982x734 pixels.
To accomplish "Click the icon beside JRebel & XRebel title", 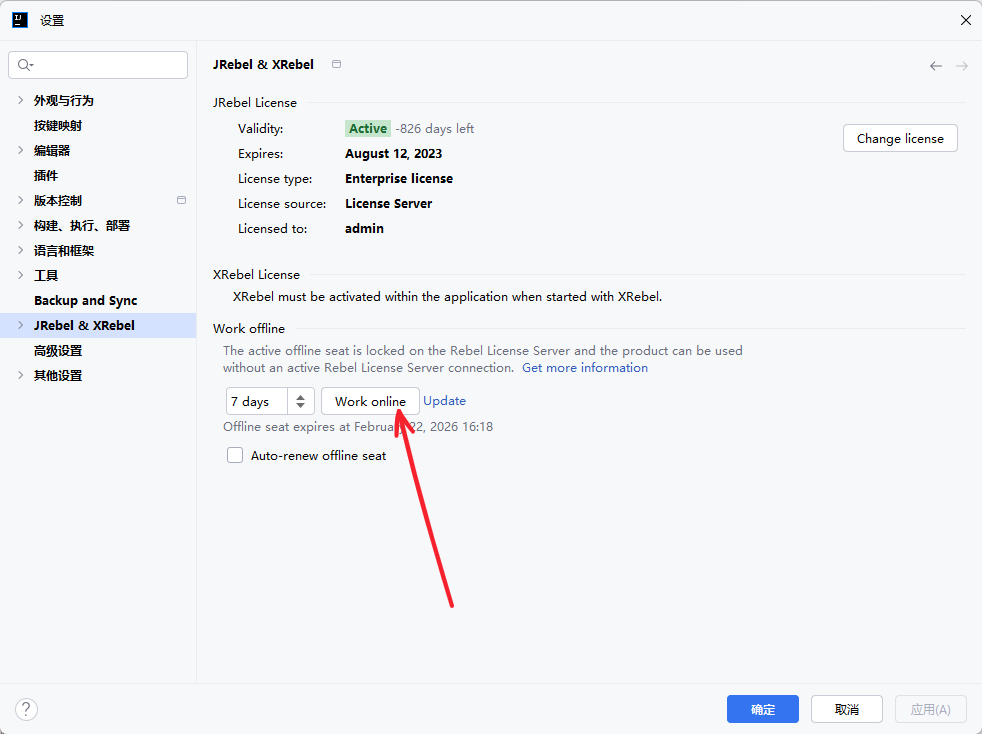I will (337, 64).
